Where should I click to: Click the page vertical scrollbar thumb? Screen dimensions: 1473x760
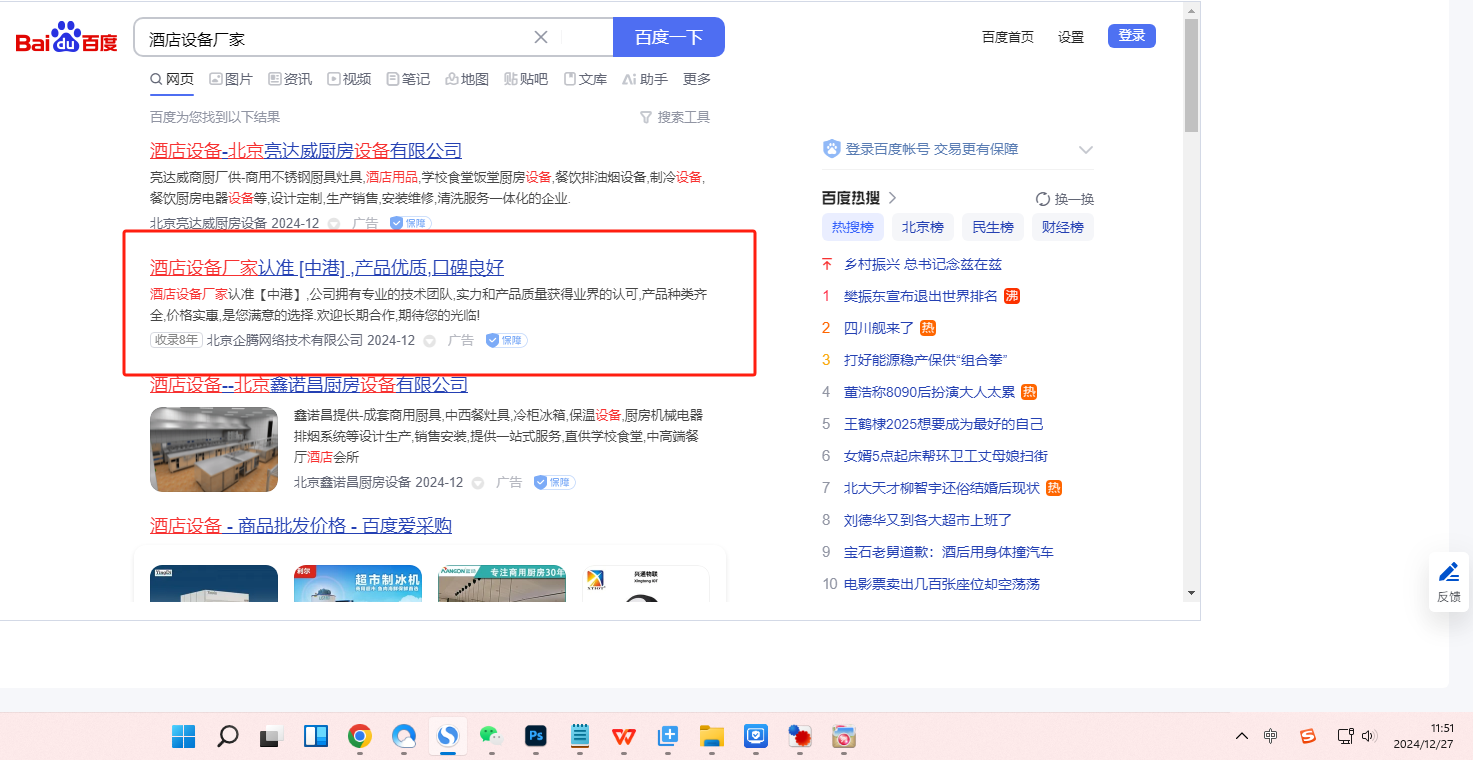coord(1190,75)
